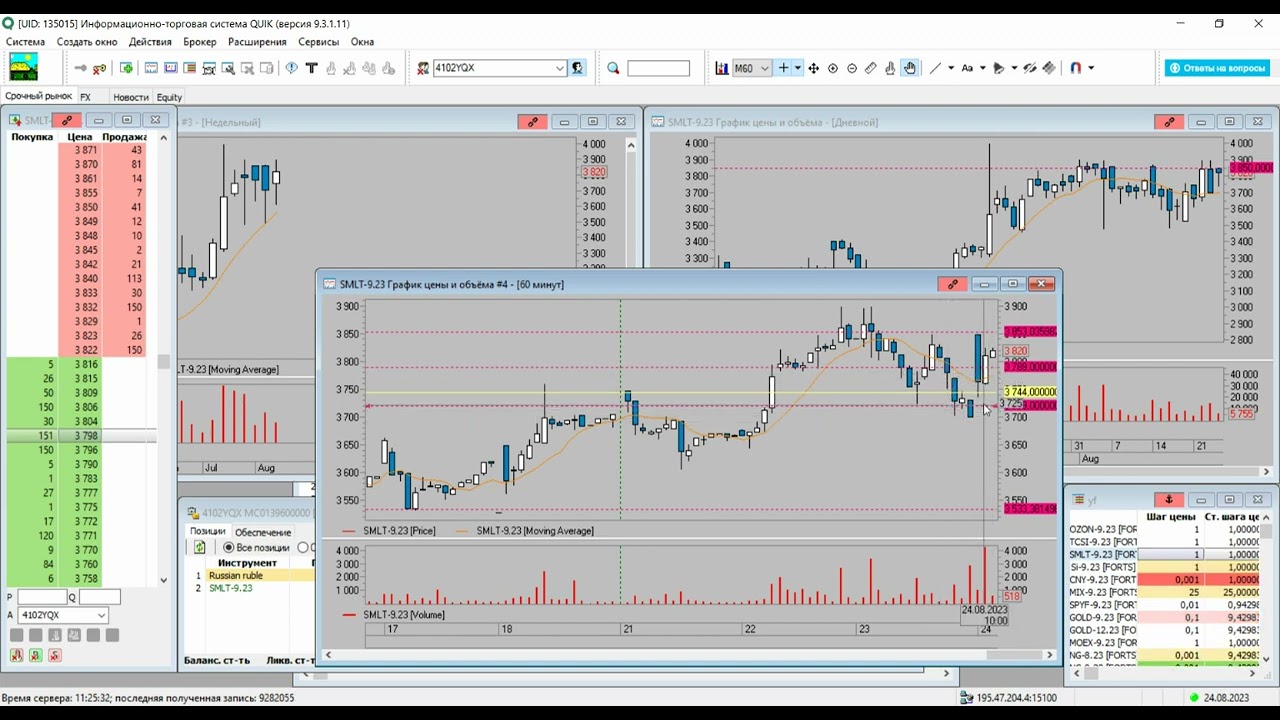The height and width of the screenshot is (720, 1280).
Task: Expand the line tool options arrow
Action: point(951,68)
